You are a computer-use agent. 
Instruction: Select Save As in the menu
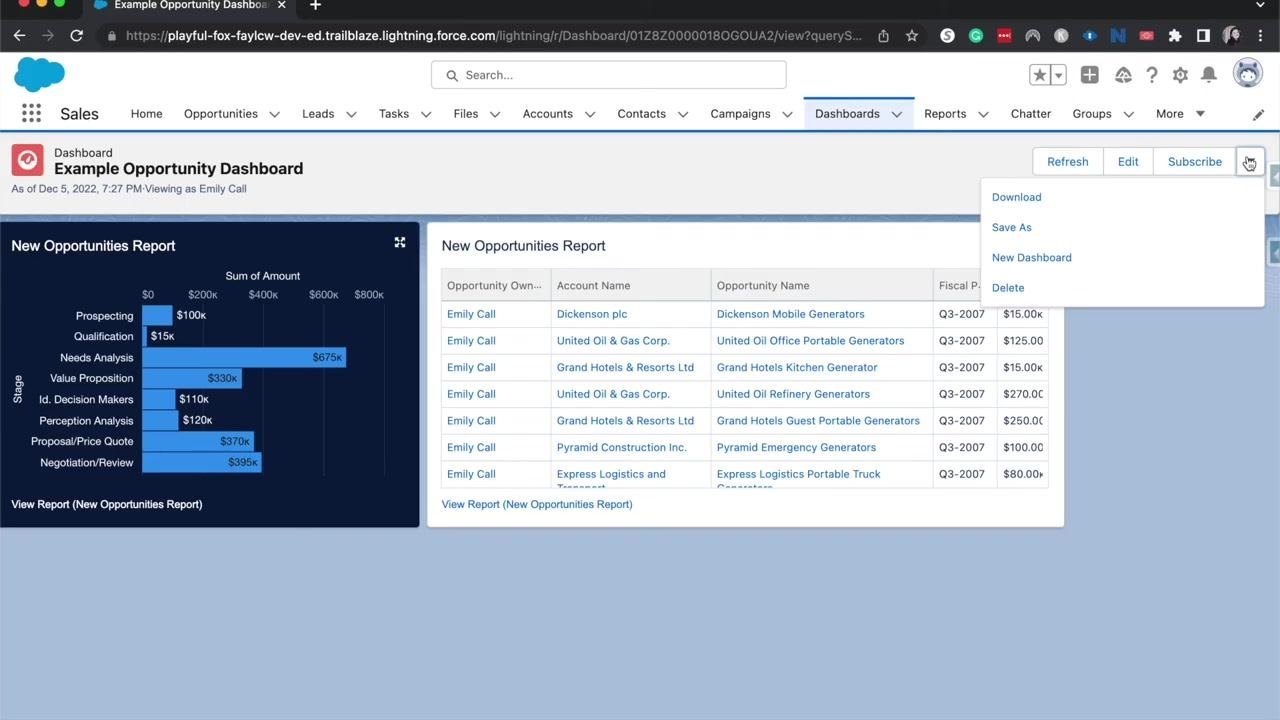pos(1012,227)
